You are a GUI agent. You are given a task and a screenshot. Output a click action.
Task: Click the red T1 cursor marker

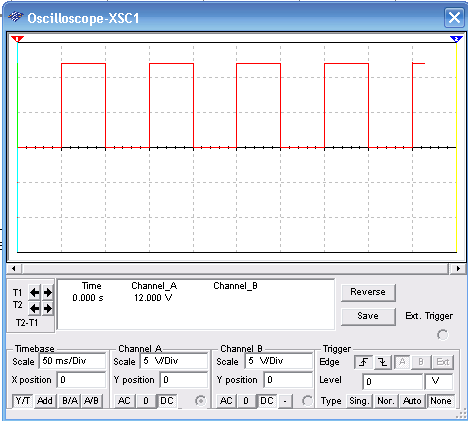click(17, 39)
